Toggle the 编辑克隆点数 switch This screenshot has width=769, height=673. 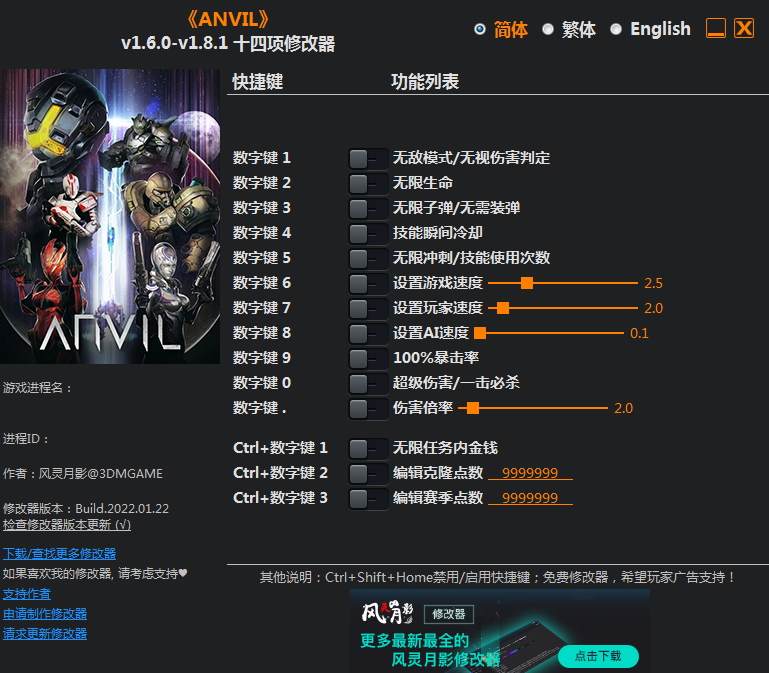click(x=368, y=473)
